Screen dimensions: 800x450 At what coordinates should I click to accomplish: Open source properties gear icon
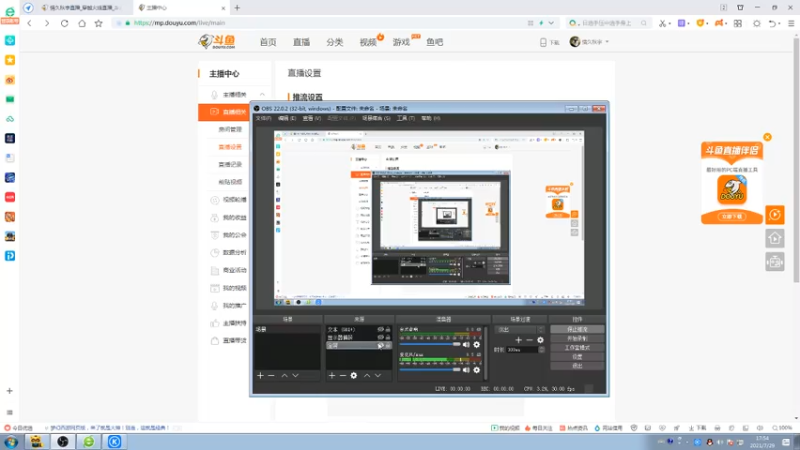(x=354, y=376)
